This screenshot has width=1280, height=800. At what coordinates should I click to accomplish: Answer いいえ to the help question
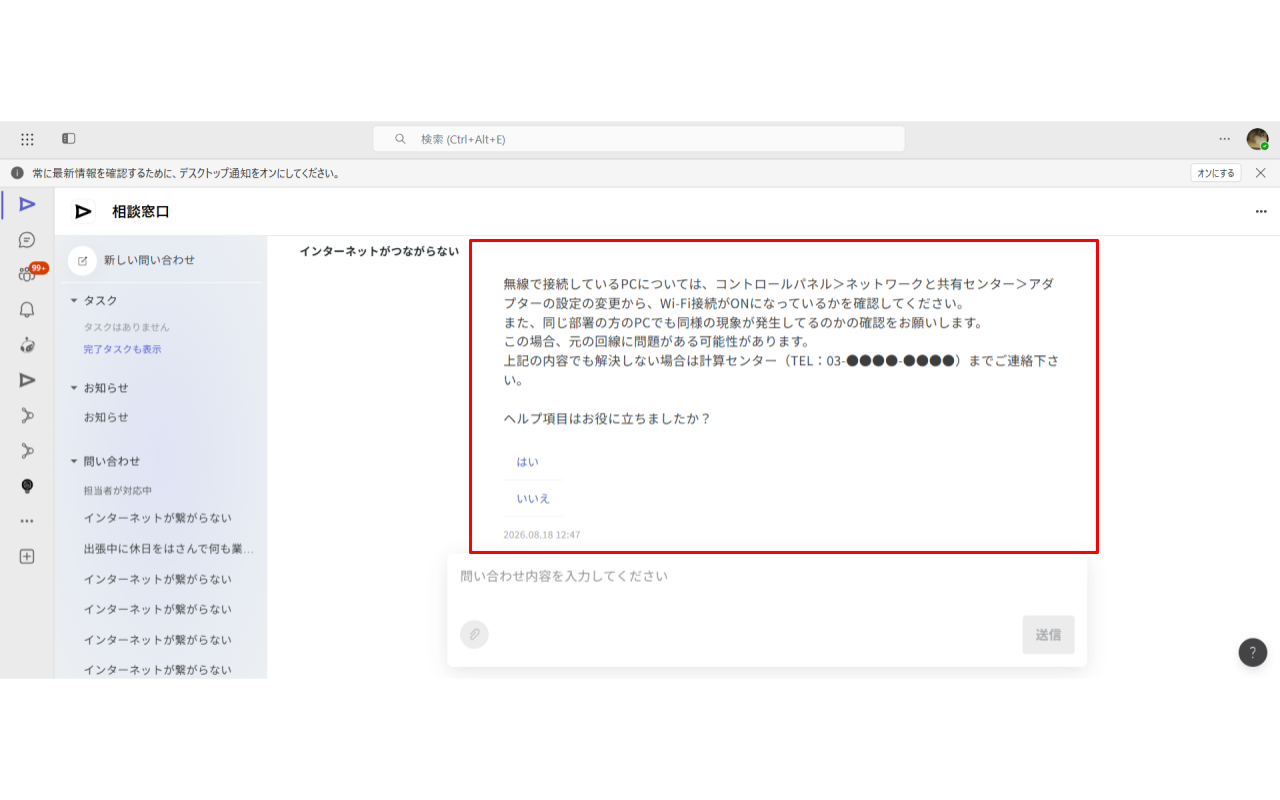click(533, 498)
